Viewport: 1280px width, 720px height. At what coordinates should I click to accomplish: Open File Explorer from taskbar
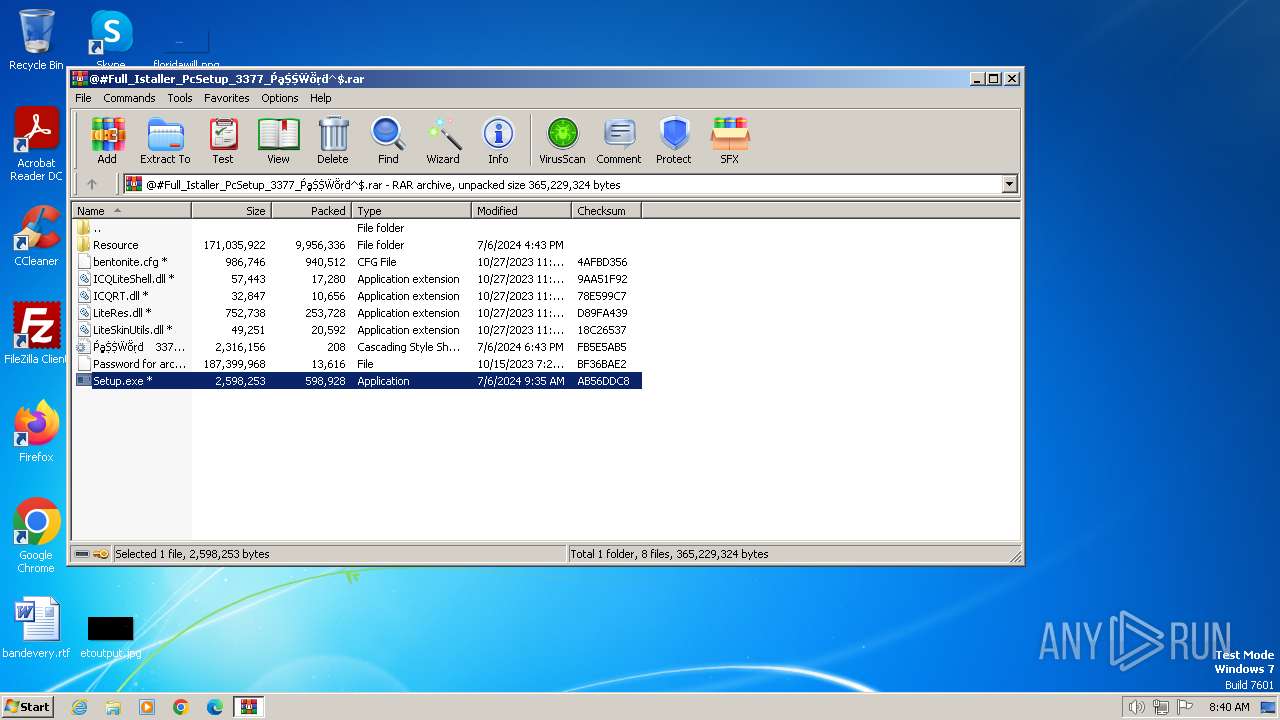[113, 707]
